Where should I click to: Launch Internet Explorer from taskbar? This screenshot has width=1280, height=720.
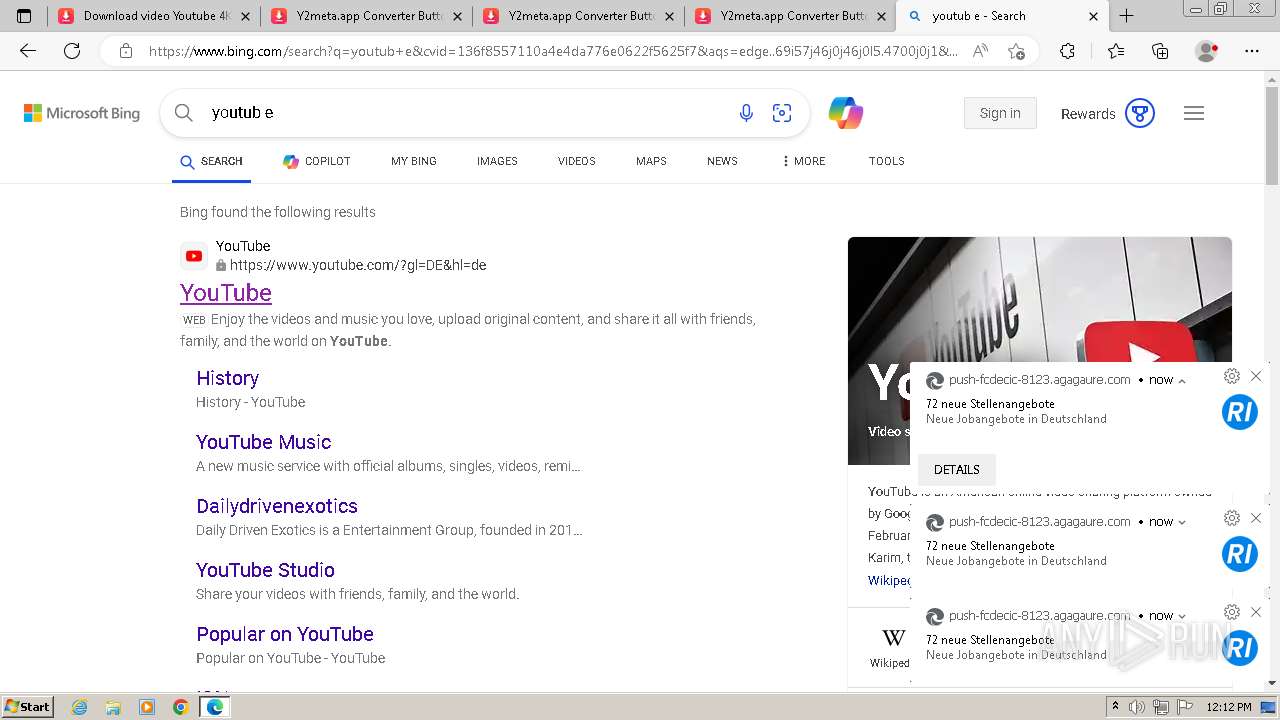tap(79, 707)
